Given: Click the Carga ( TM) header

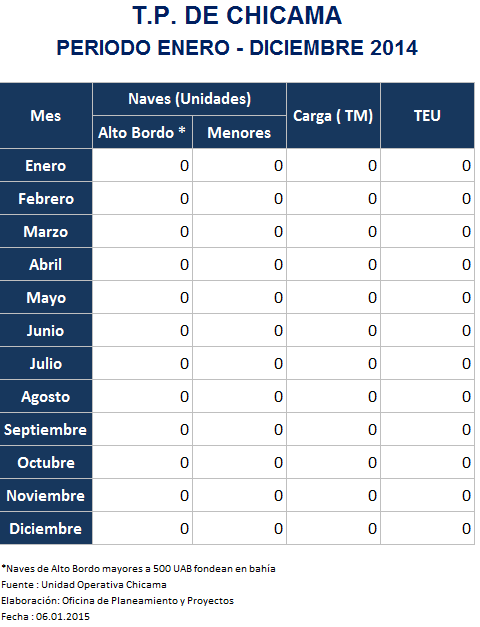Looking at the screenshot, I should [x=333, y=116].
